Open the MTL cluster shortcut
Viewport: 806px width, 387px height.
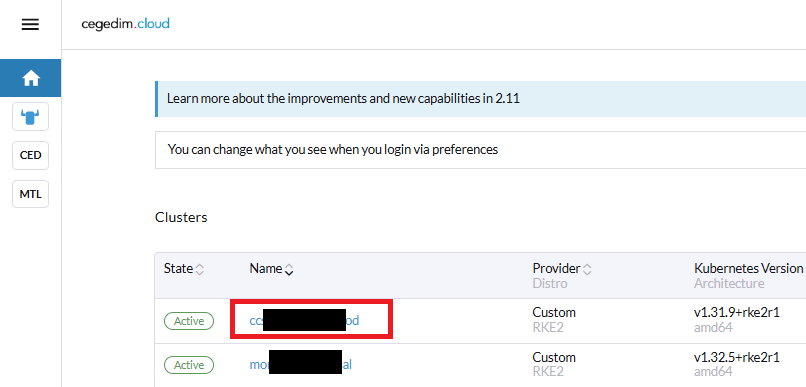[x=30, y=194]
